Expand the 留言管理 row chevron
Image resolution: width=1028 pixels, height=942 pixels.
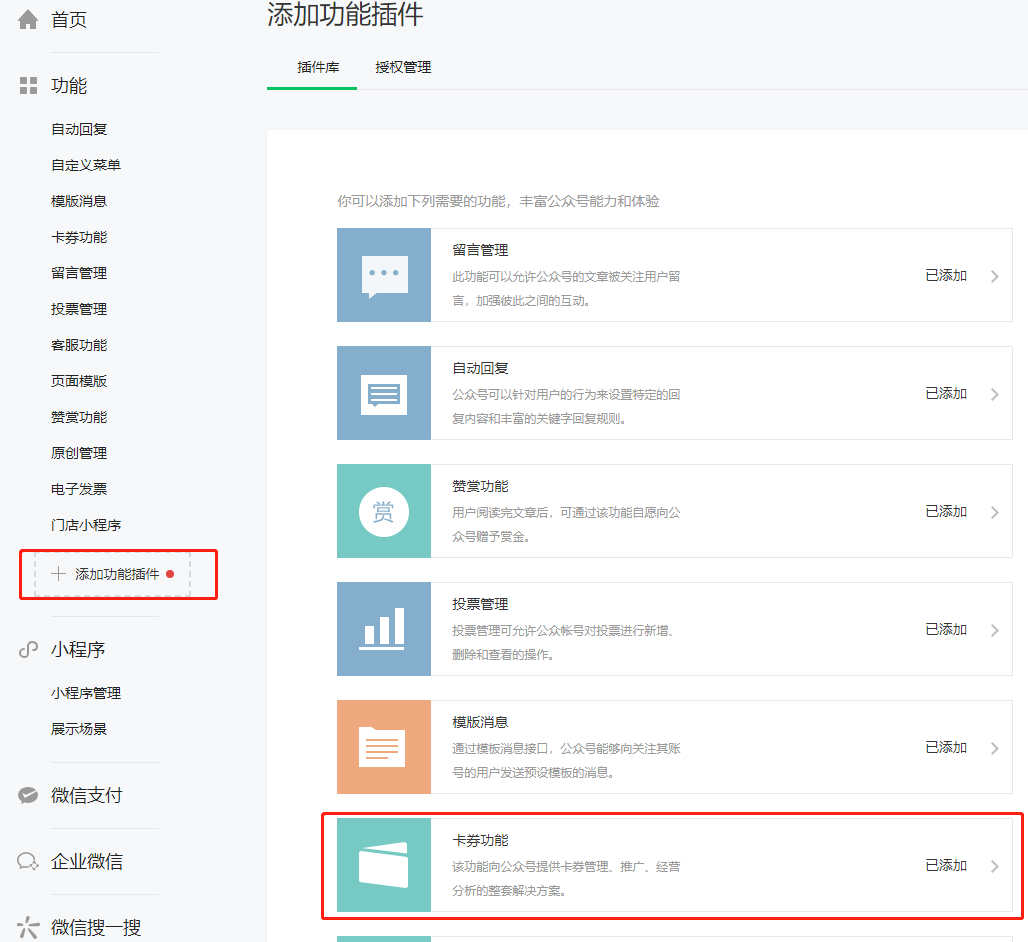993,275
